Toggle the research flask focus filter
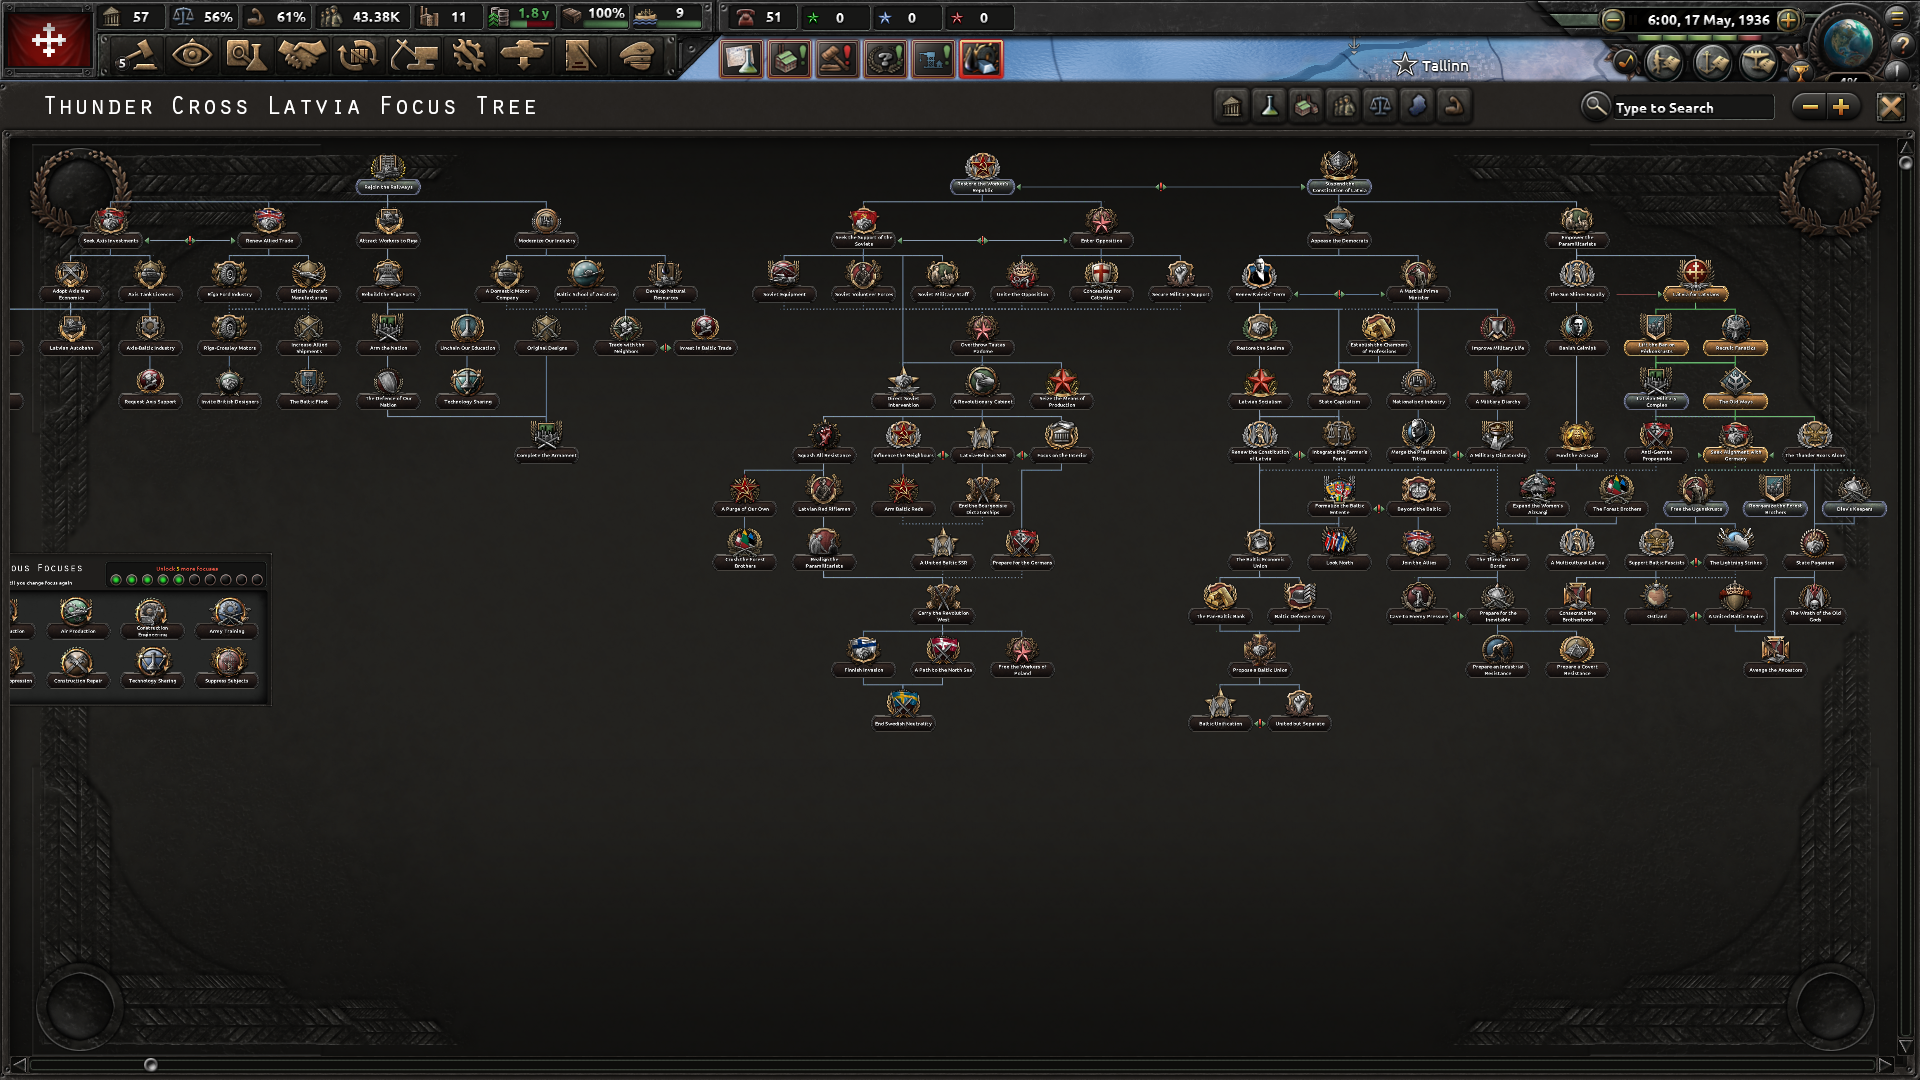The image size is (1920, 1080). point(1269,106)
